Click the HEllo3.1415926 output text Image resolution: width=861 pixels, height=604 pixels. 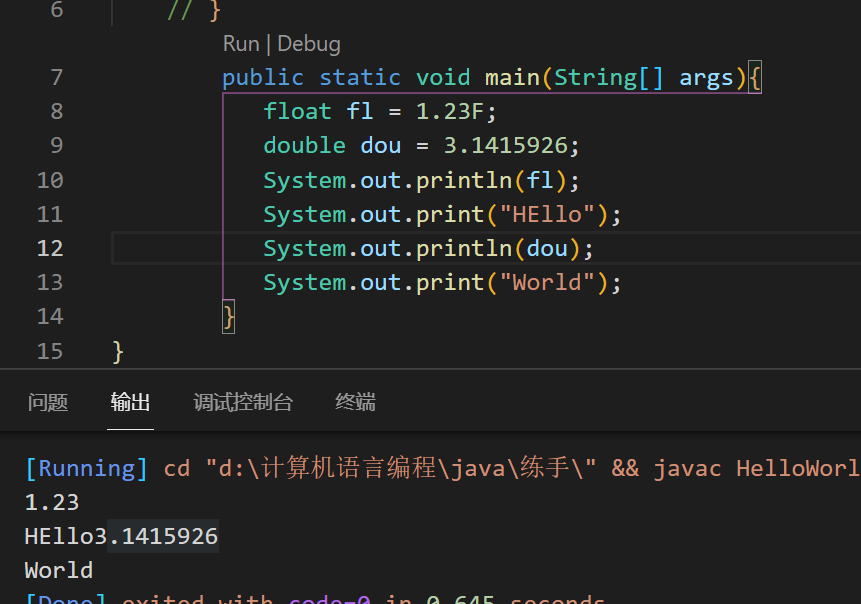pos(120,536)
